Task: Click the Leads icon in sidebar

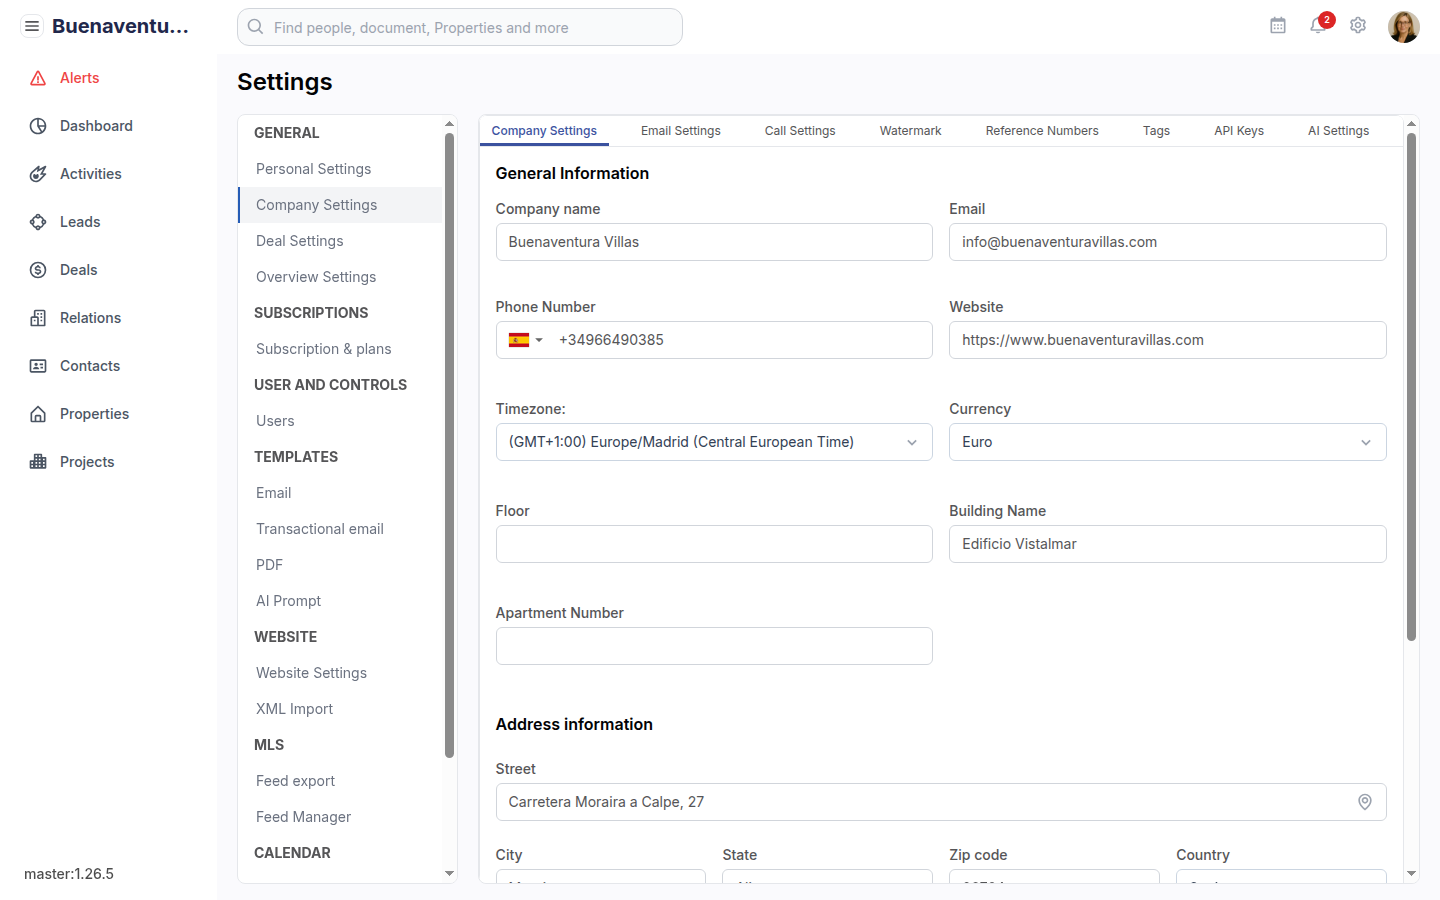Action: [38, 222]
